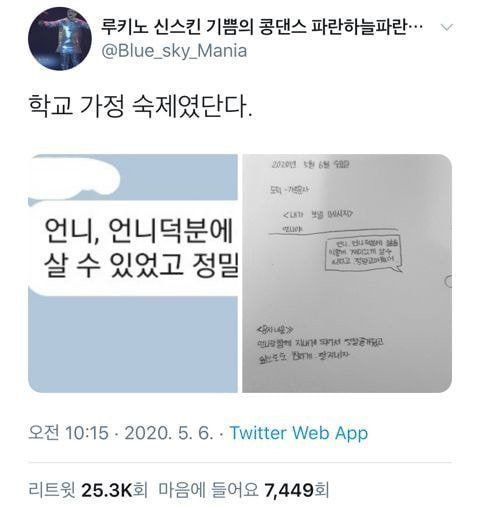Viewport: 480px width, 509px height.
Task: Click the handwritten bracketed title above the line
Action: [318, 214]
